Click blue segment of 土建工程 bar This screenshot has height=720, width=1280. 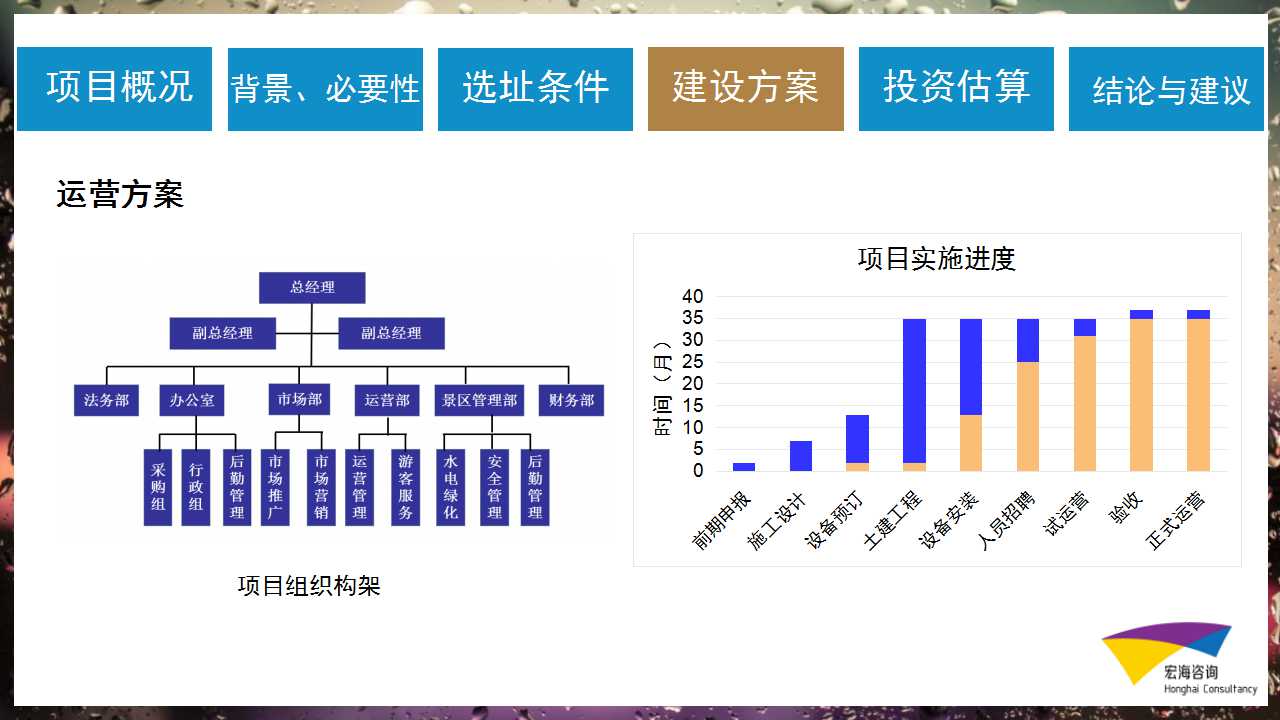click(x=914, y=391)
